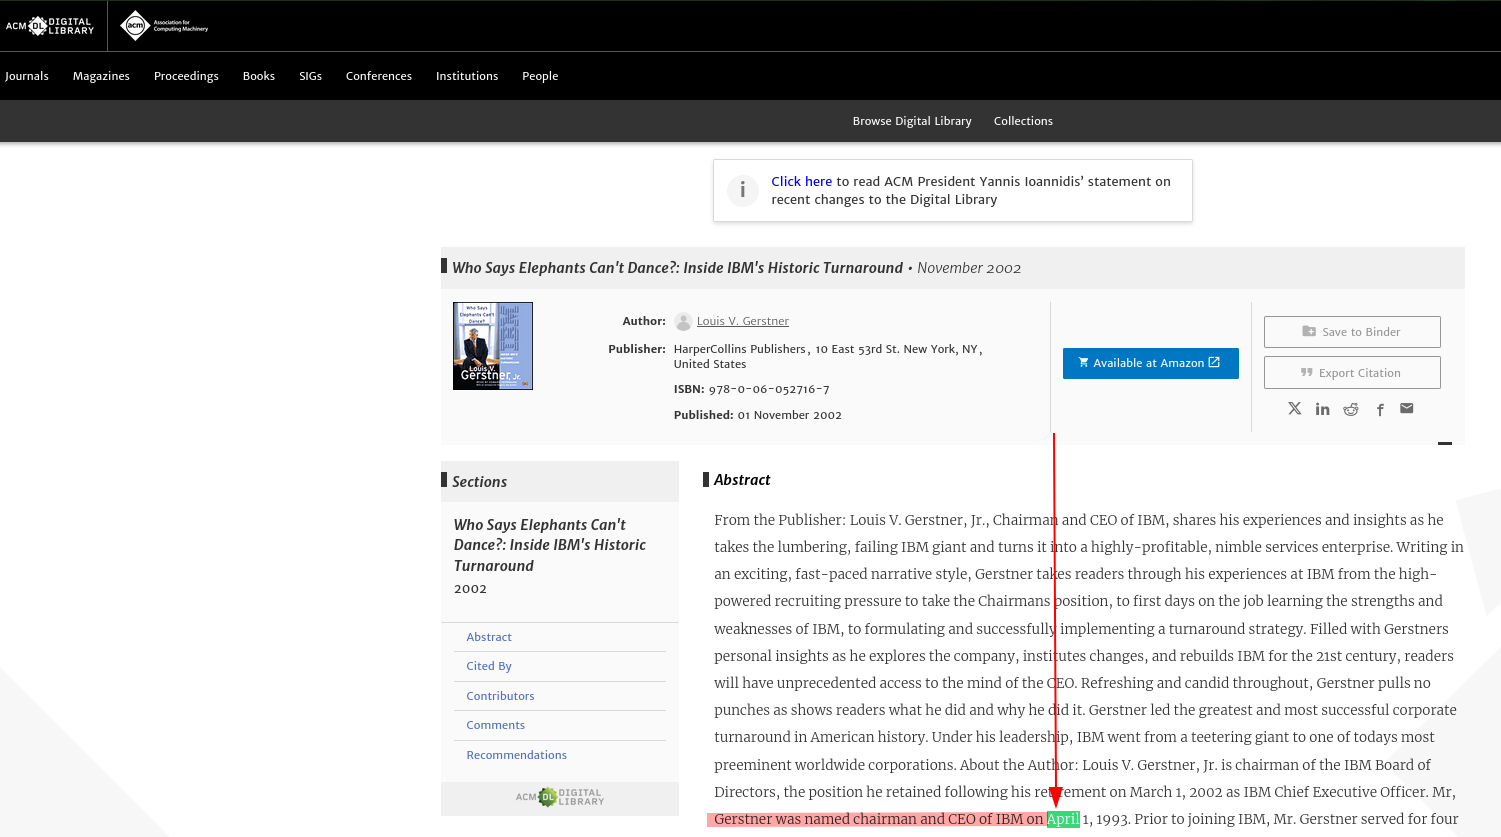Click the info icon in the notice box

click(742, 190)
